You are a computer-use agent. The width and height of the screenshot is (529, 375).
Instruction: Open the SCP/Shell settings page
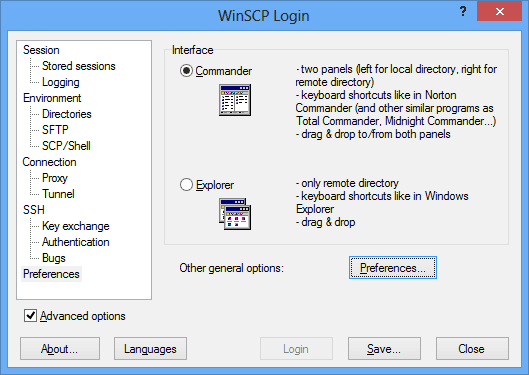click(x=66, y=146)
